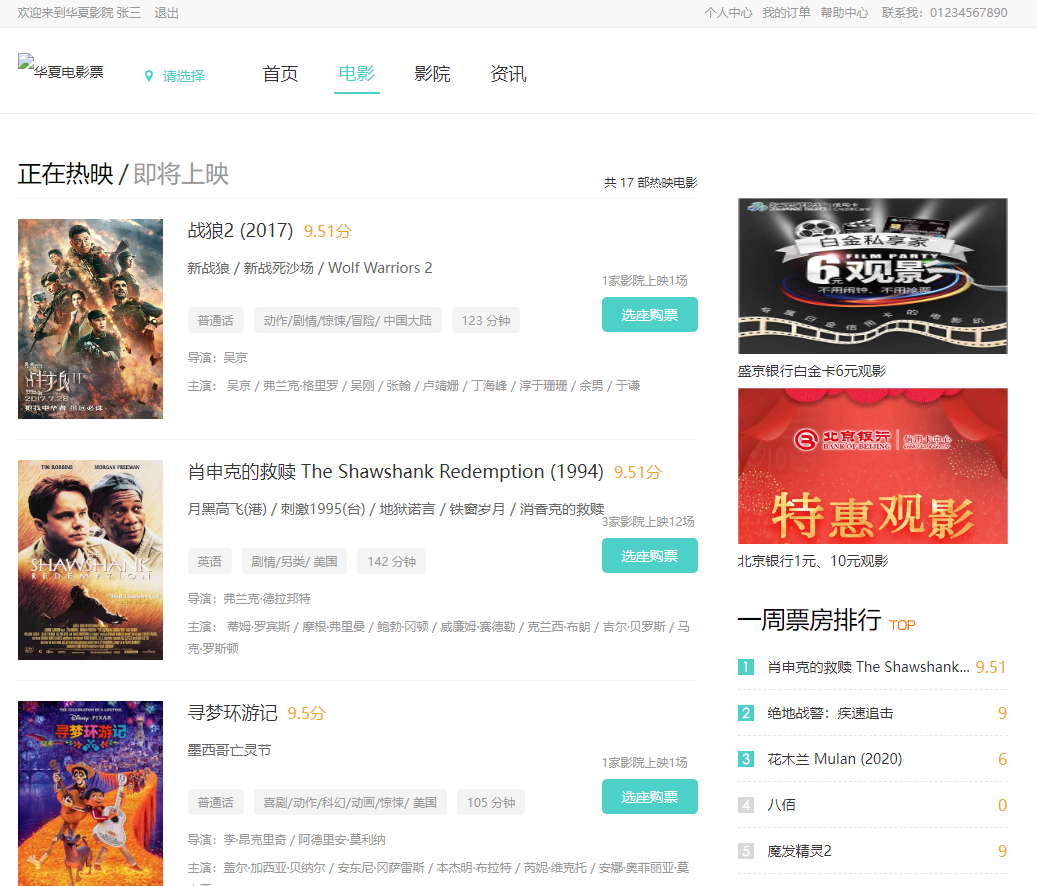Click the 导演：弗兰克·德拉邦特 line
The image size is (1037, 886).
[249, 598]
